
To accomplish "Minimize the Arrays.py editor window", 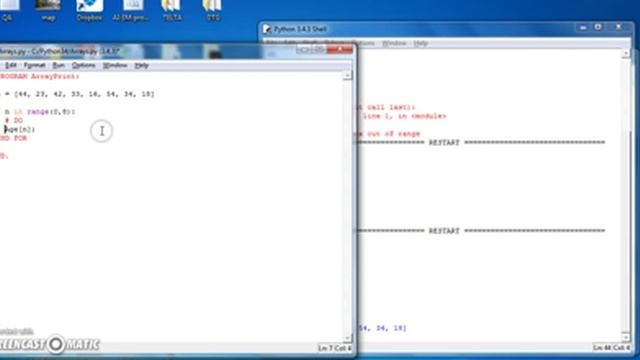I will click(304, 50).
